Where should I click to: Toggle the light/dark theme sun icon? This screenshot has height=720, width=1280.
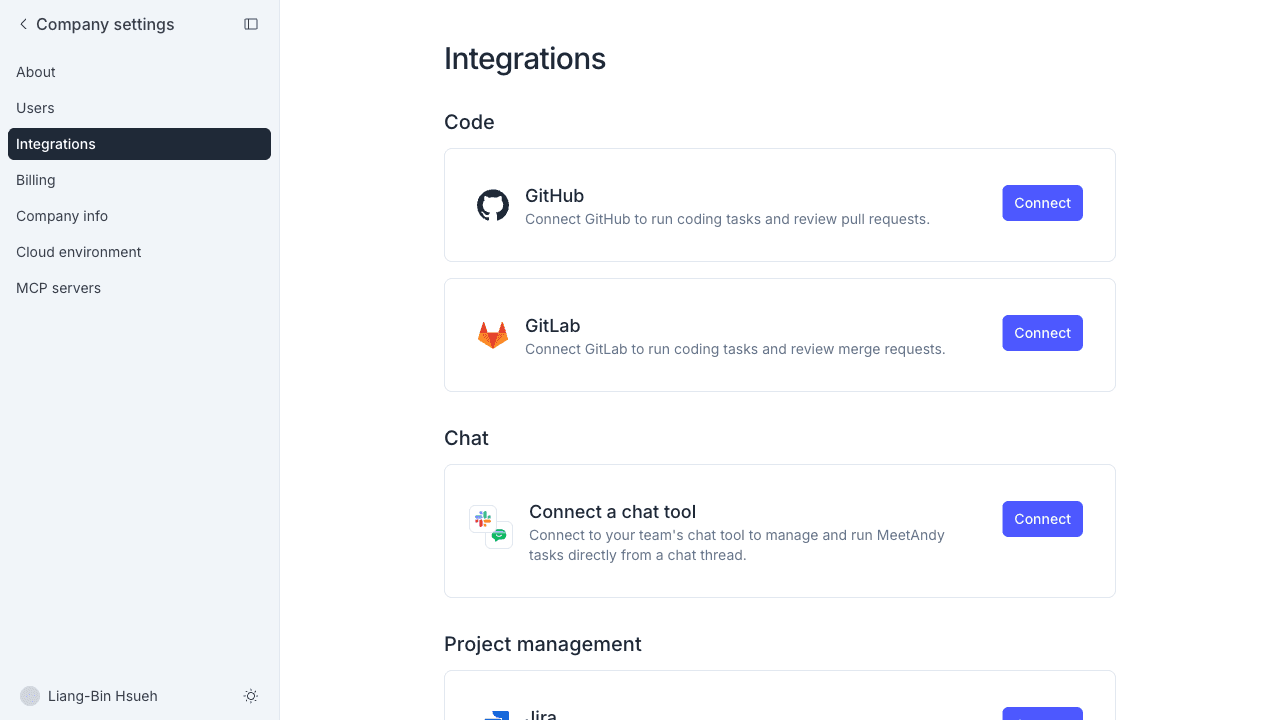coord(251,696)
